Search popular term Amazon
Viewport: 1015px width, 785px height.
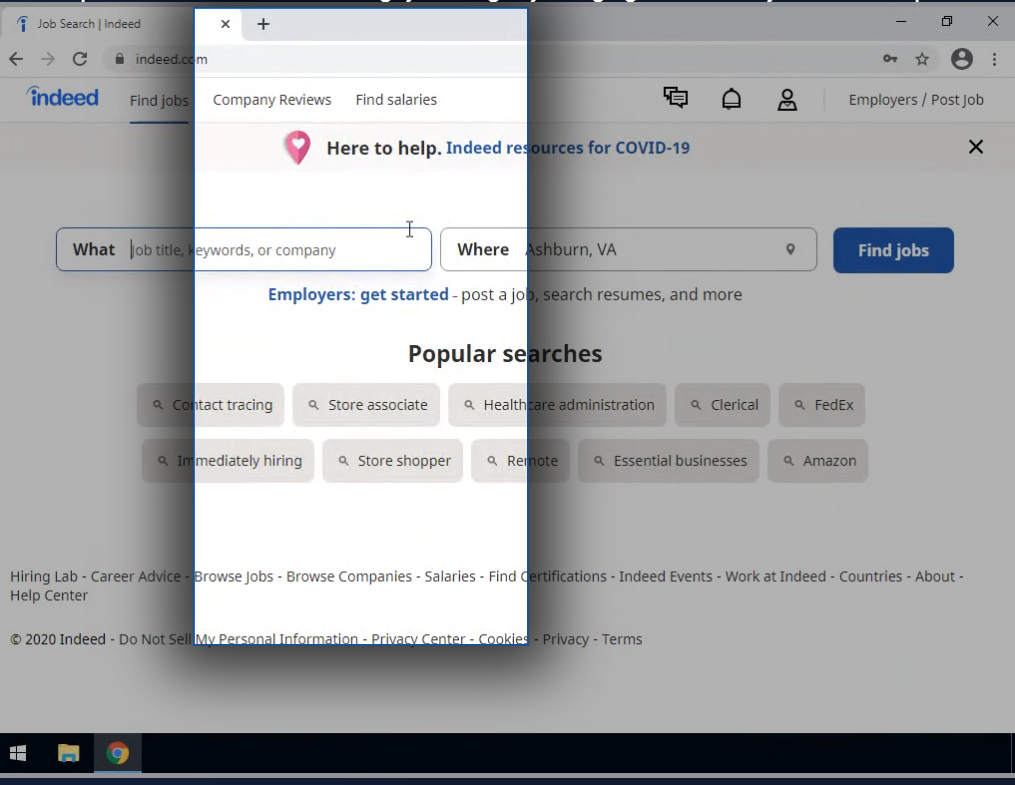pos(818,461)
